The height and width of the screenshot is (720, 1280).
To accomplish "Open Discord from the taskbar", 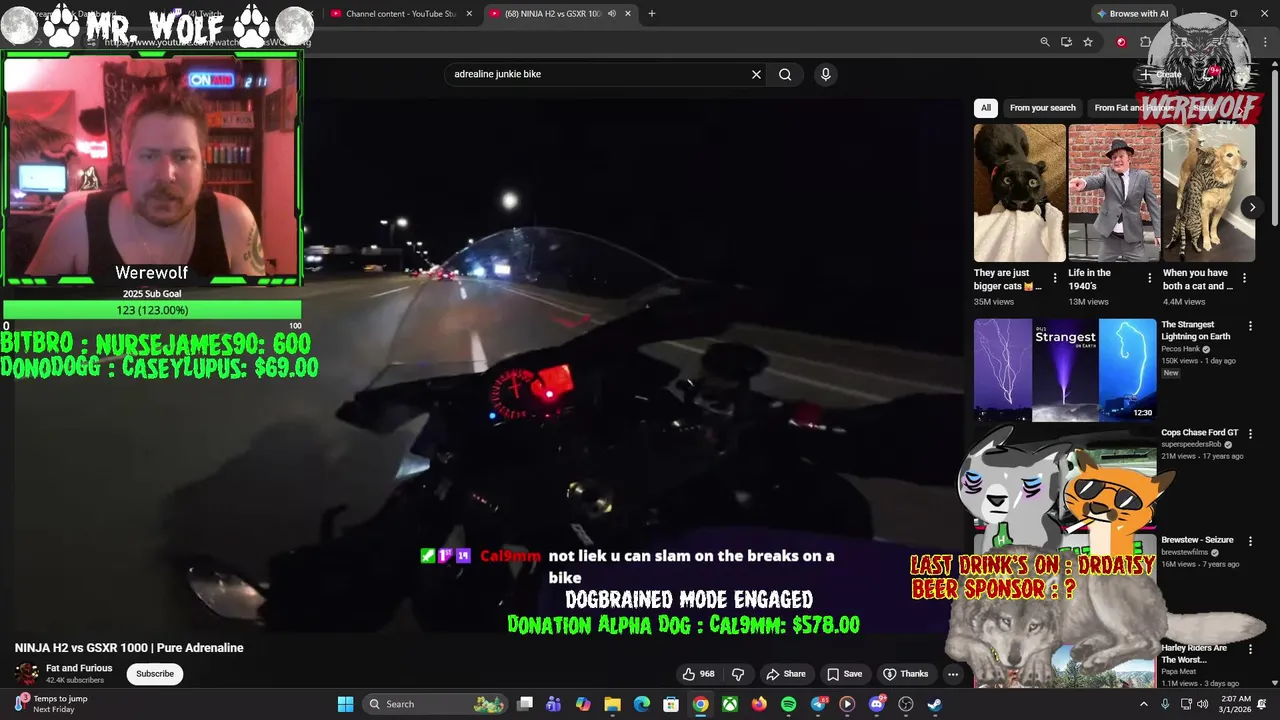I will pyautogui.click(x=877, y=704).
